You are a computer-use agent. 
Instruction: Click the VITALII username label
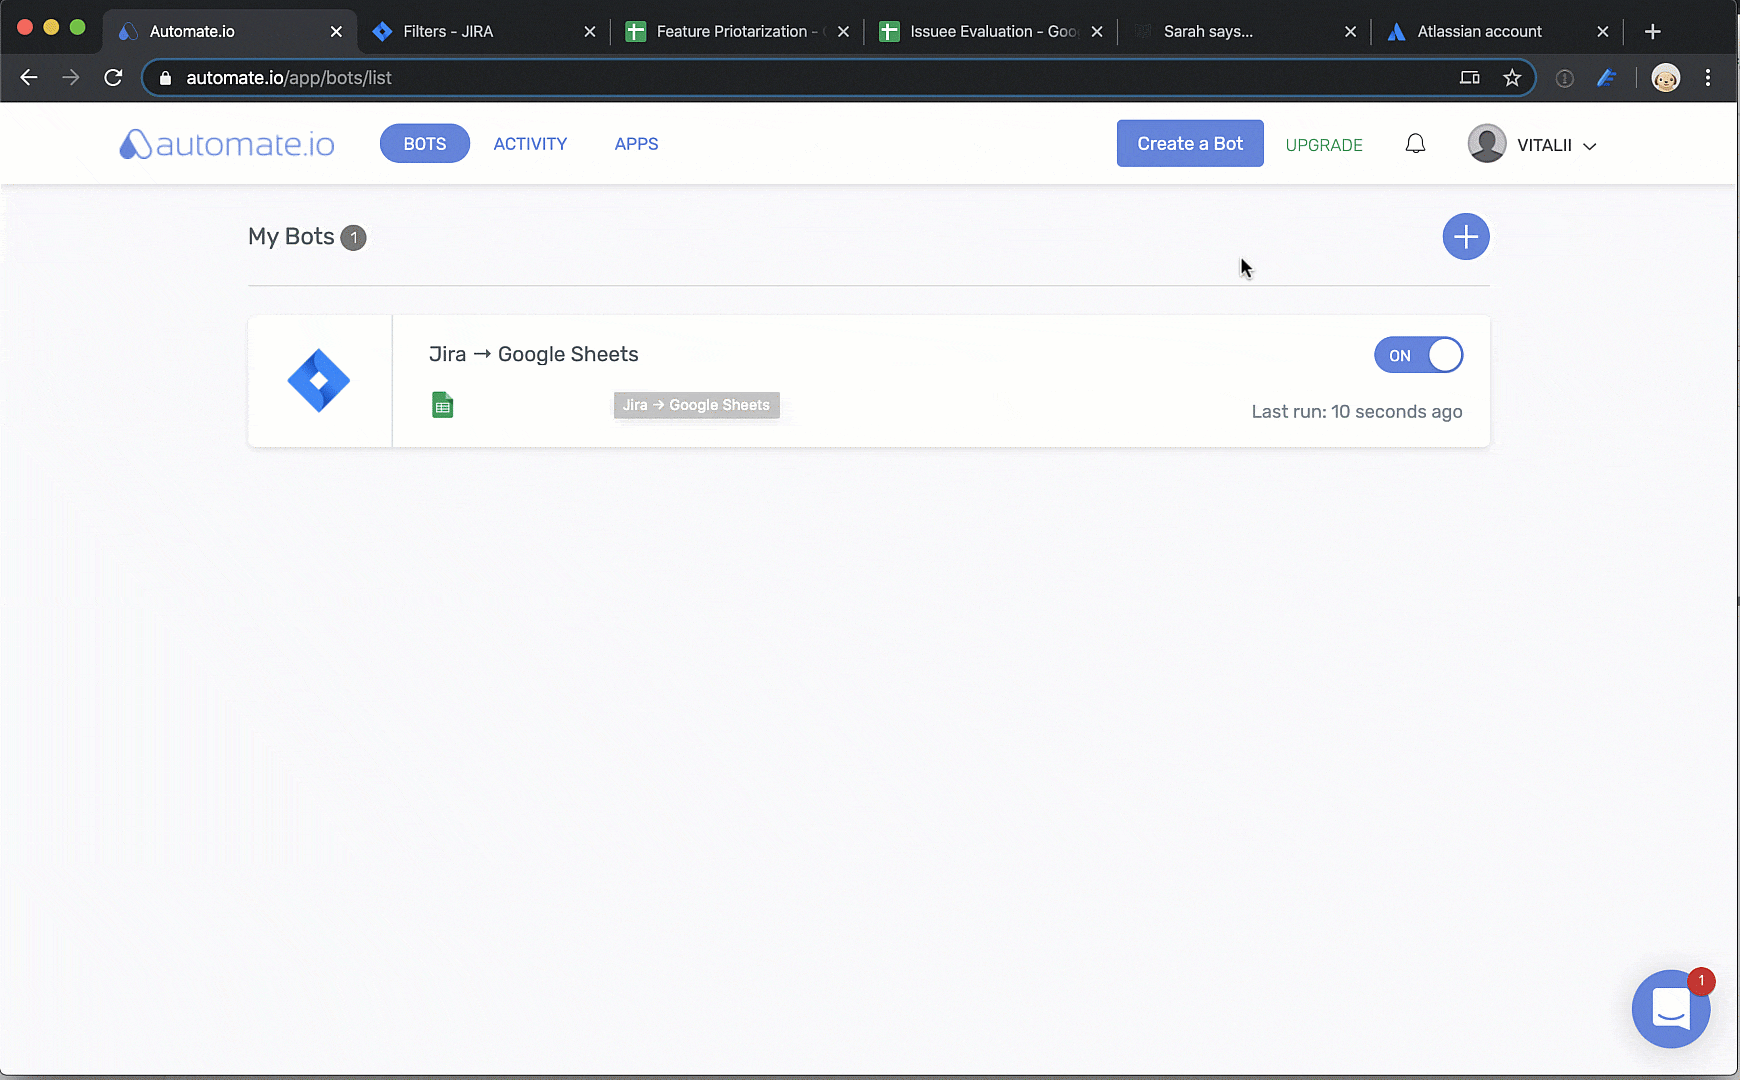(x=1544, y=145)
